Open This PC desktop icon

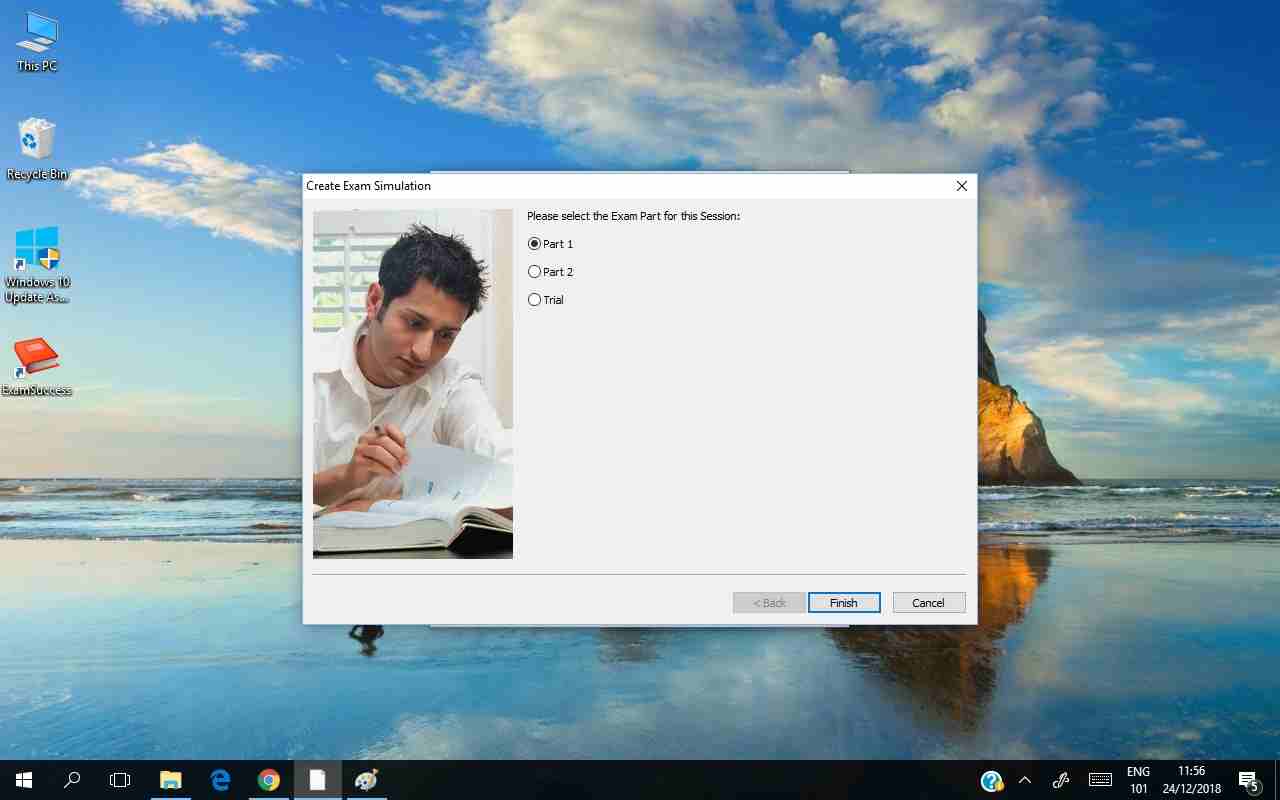(x=37, y=42)
